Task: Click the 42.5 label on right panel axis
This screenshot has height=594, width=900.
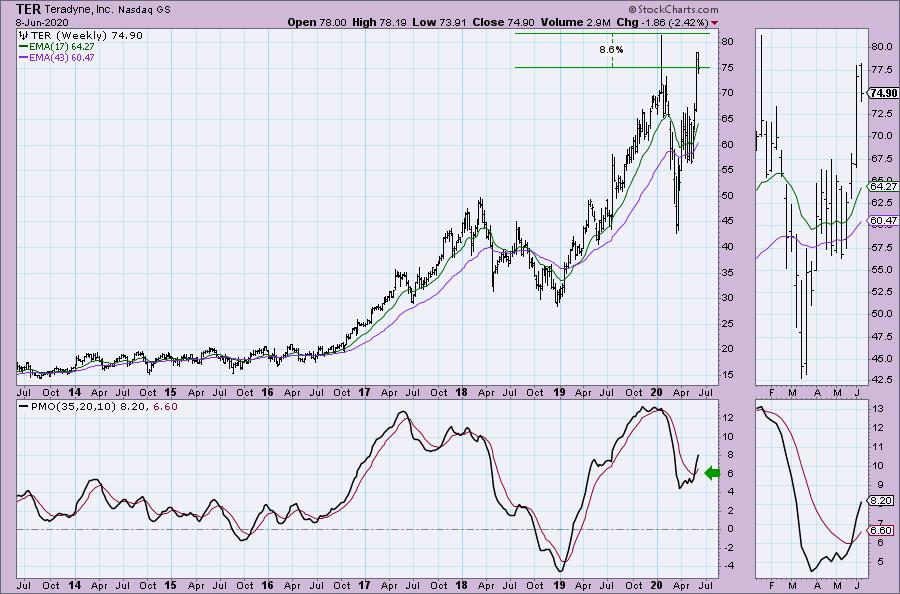Action: 882,380
